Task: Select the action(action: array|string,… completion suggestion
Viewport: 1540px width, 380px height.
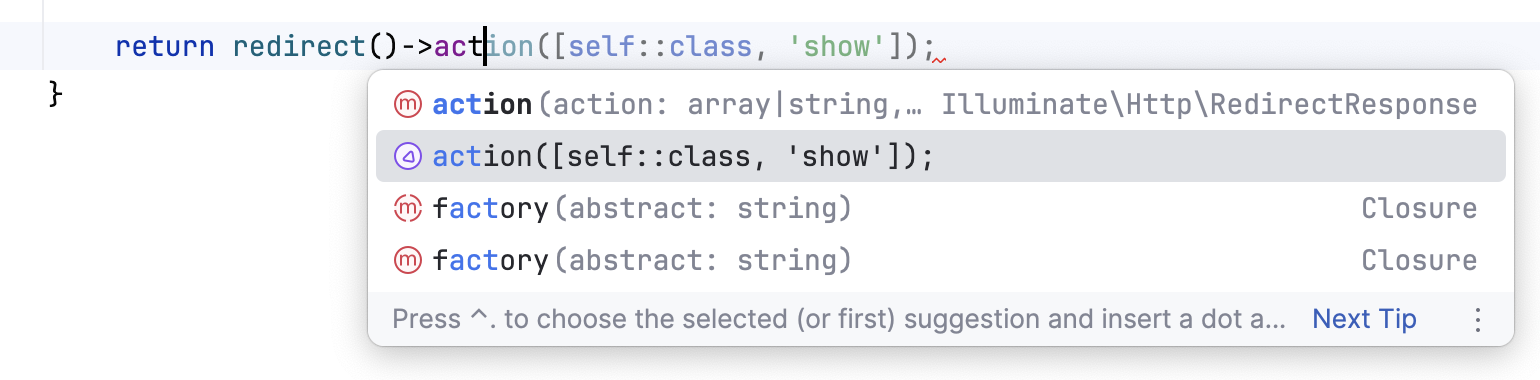Action: coord(940,104)
